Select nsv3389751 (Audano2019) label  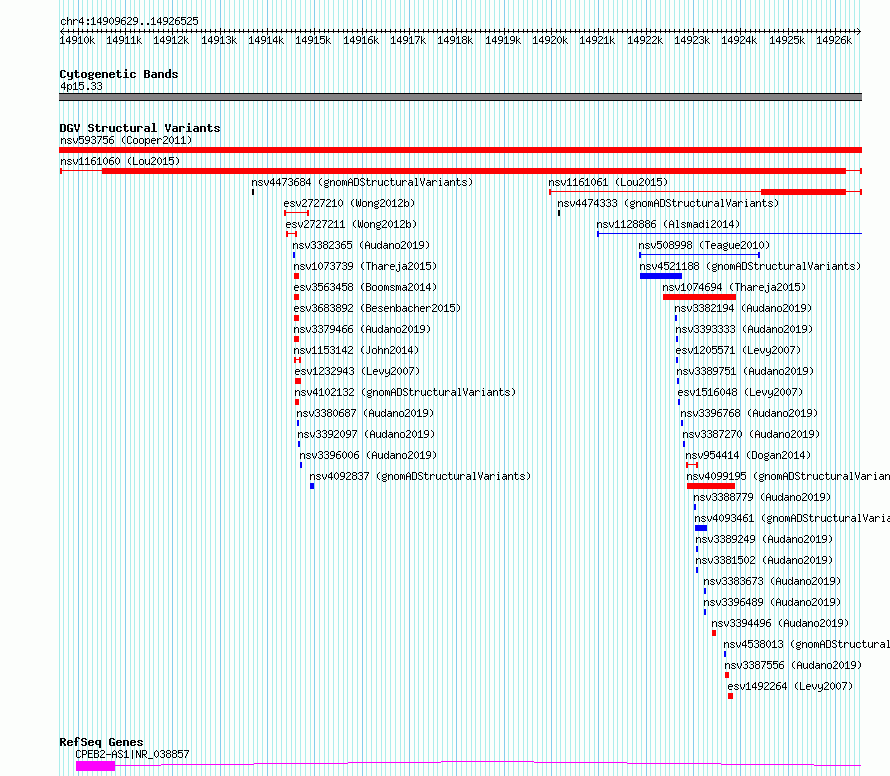[745, 371]
